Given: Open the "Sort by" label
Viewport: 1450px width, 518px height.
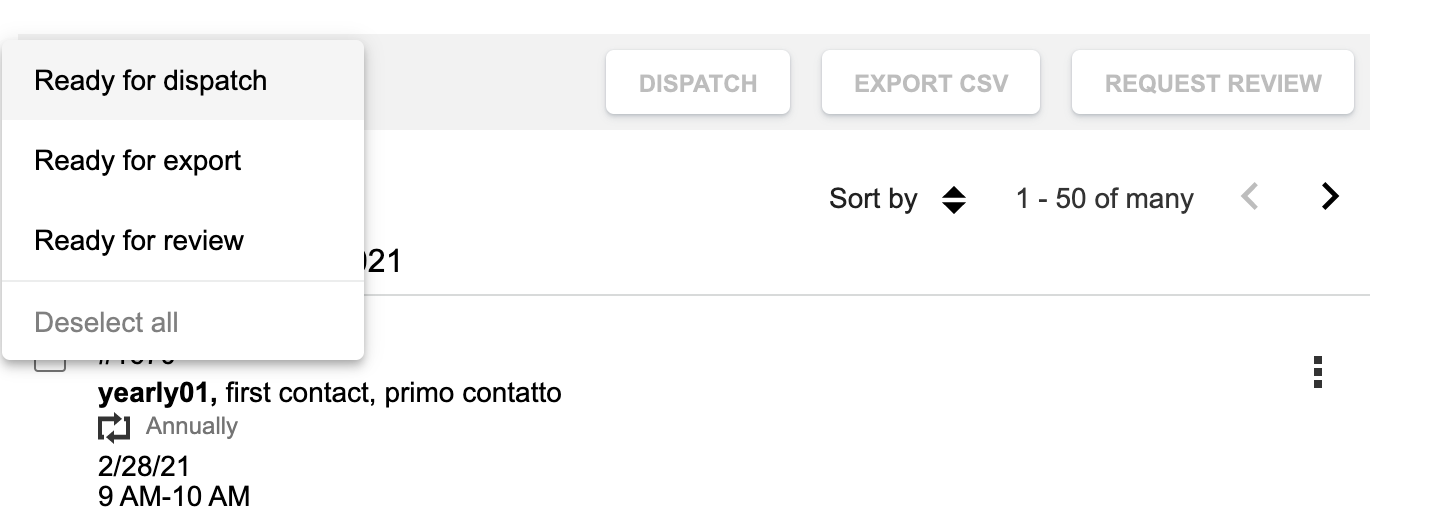Looking at the screenshot, I should click(872, 199).
